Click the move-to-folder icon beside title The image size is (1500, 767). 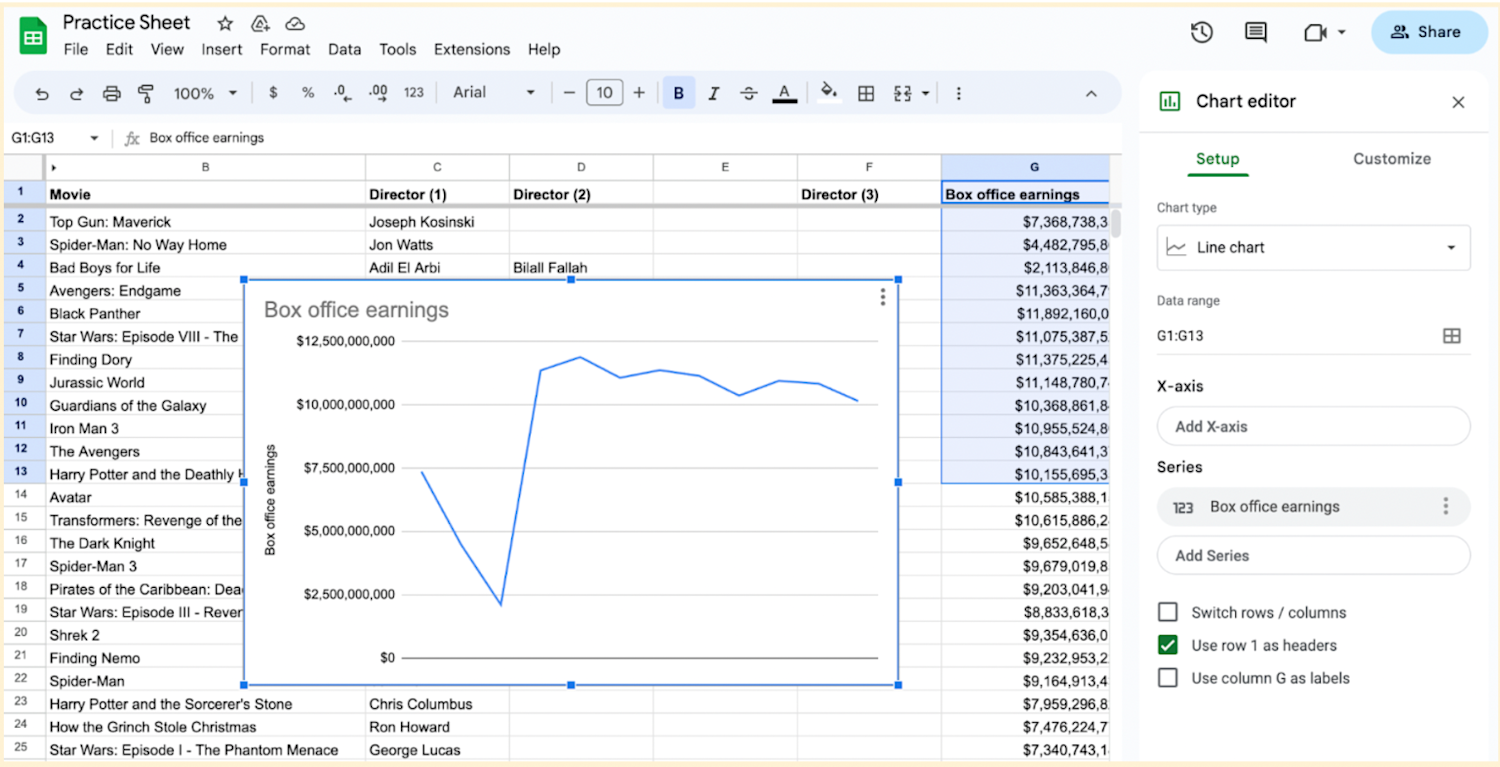click(260, 23)
